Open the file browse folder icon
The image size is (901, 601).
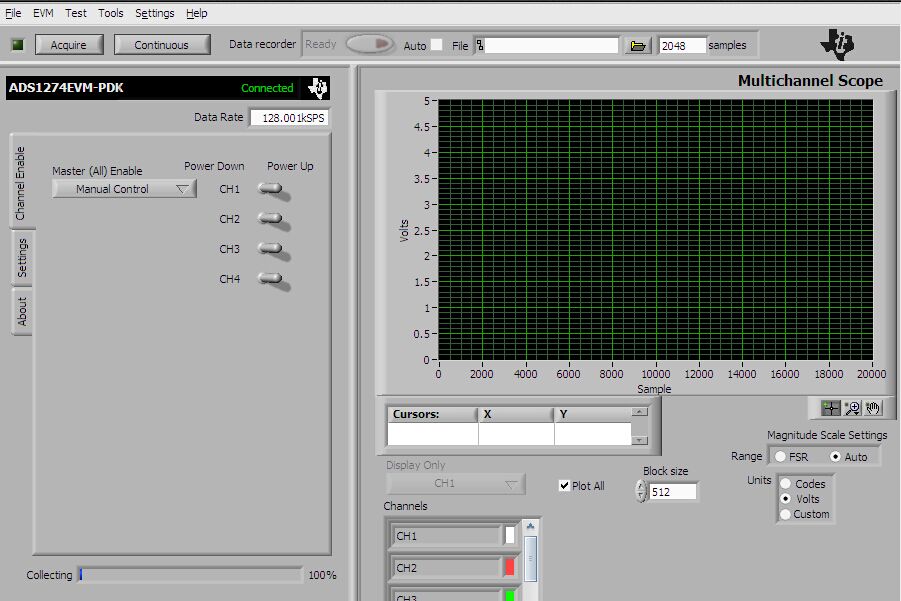click(x=638, y=45)
